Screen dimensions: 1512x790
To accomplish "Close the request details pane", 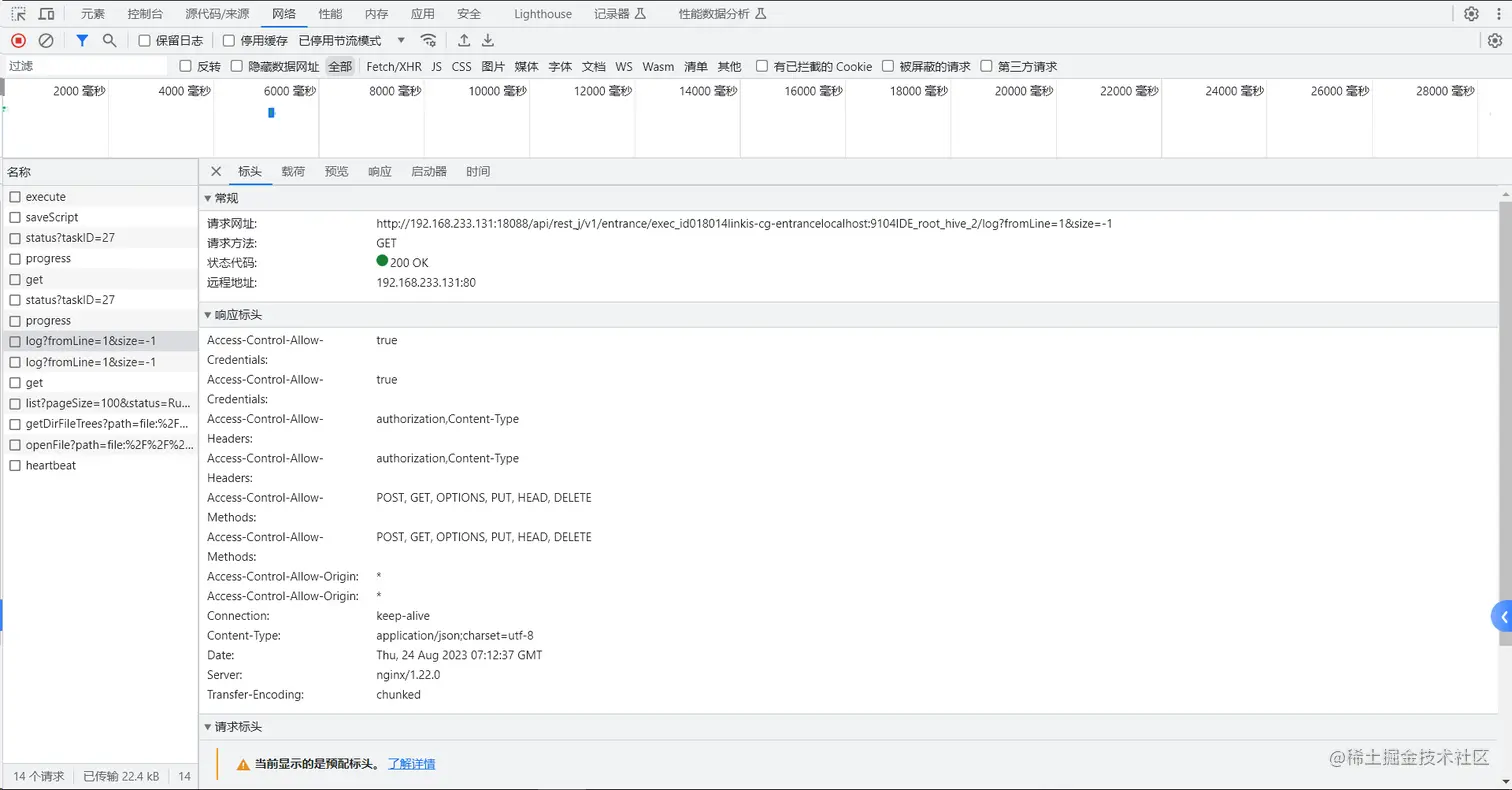I will (216, 171).
